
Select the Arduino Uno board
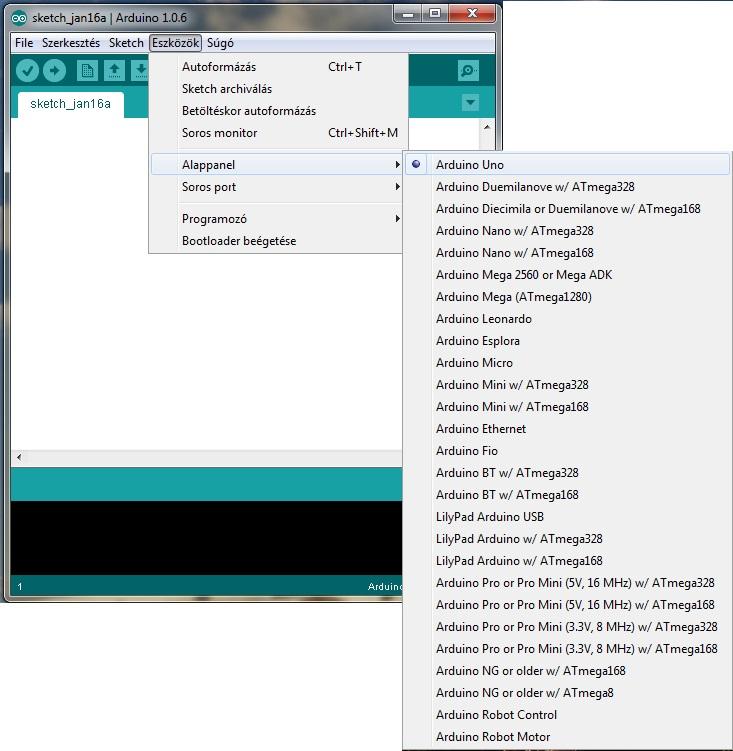567,164
